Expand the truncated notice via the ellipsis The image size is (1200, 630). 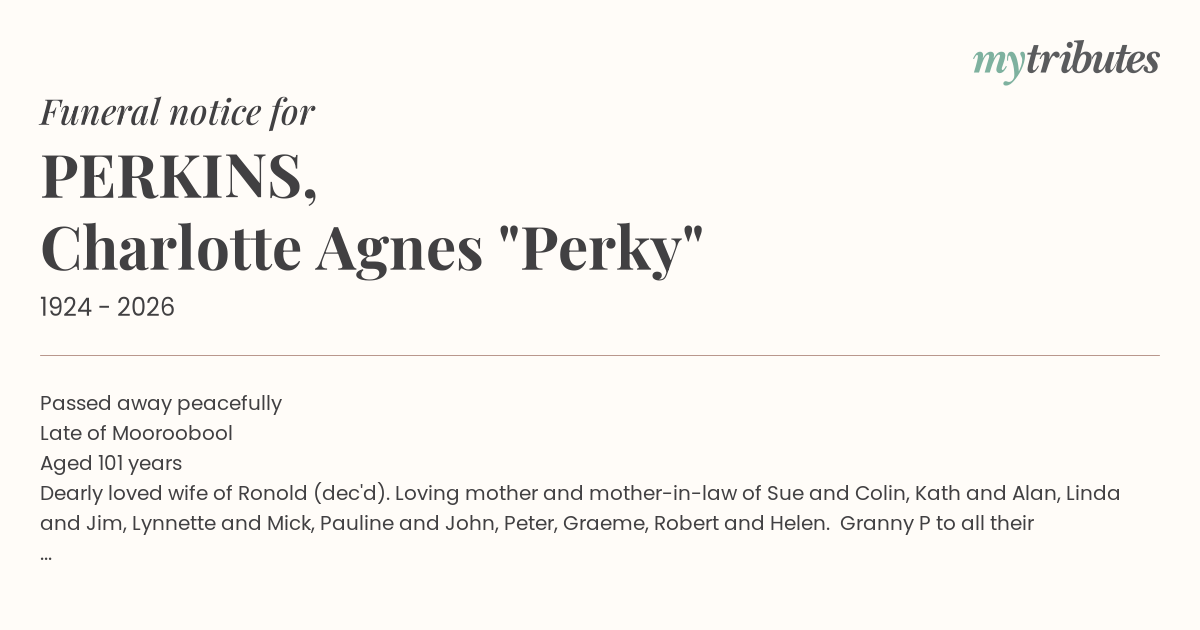tap(46, 555)
